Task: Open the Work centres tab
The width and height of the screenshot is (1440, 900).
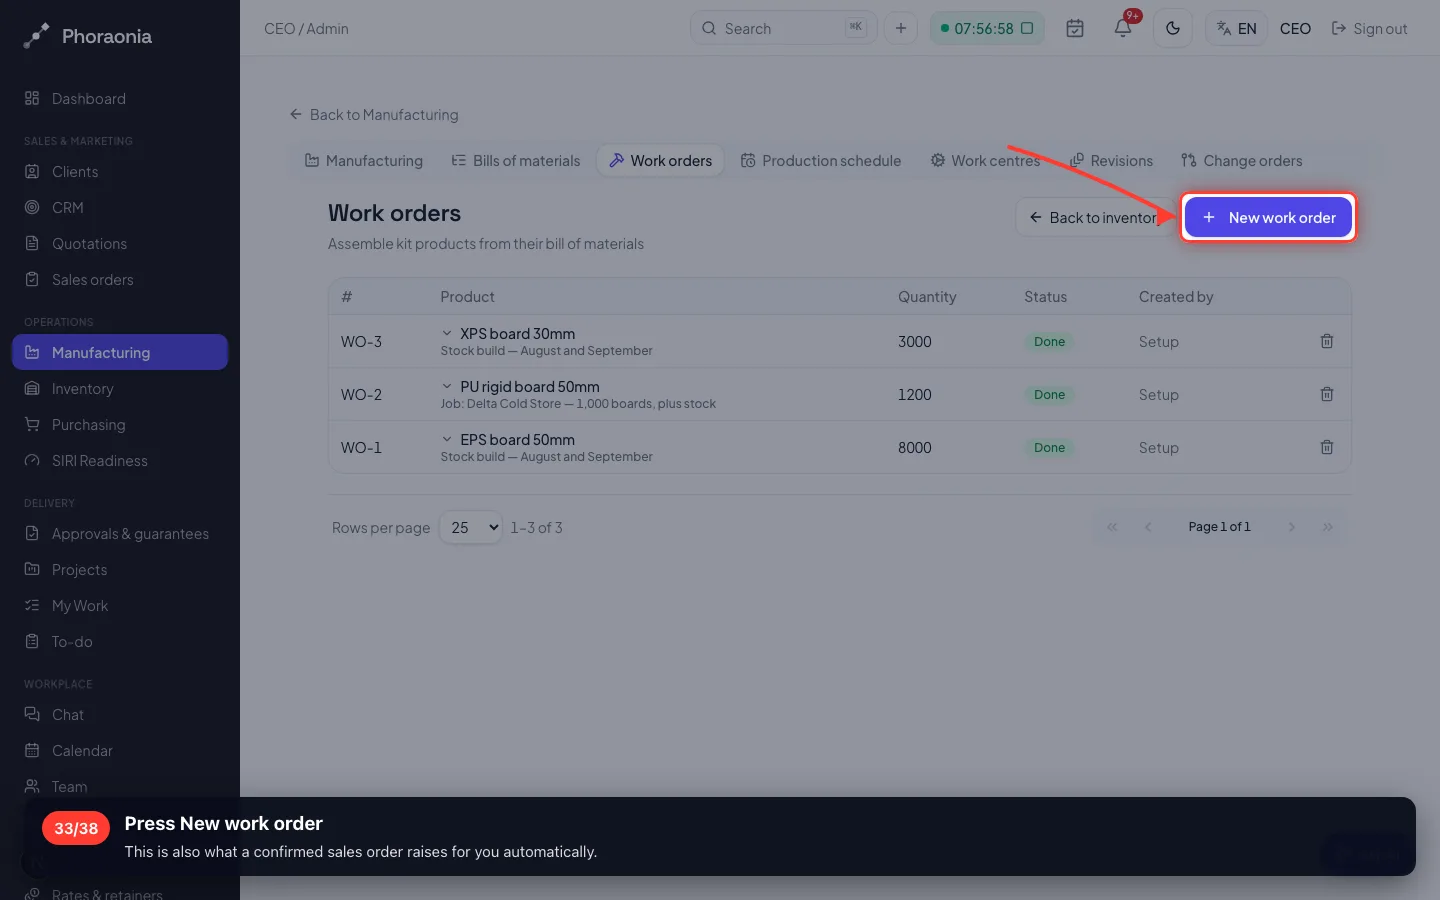Action: 985,160
